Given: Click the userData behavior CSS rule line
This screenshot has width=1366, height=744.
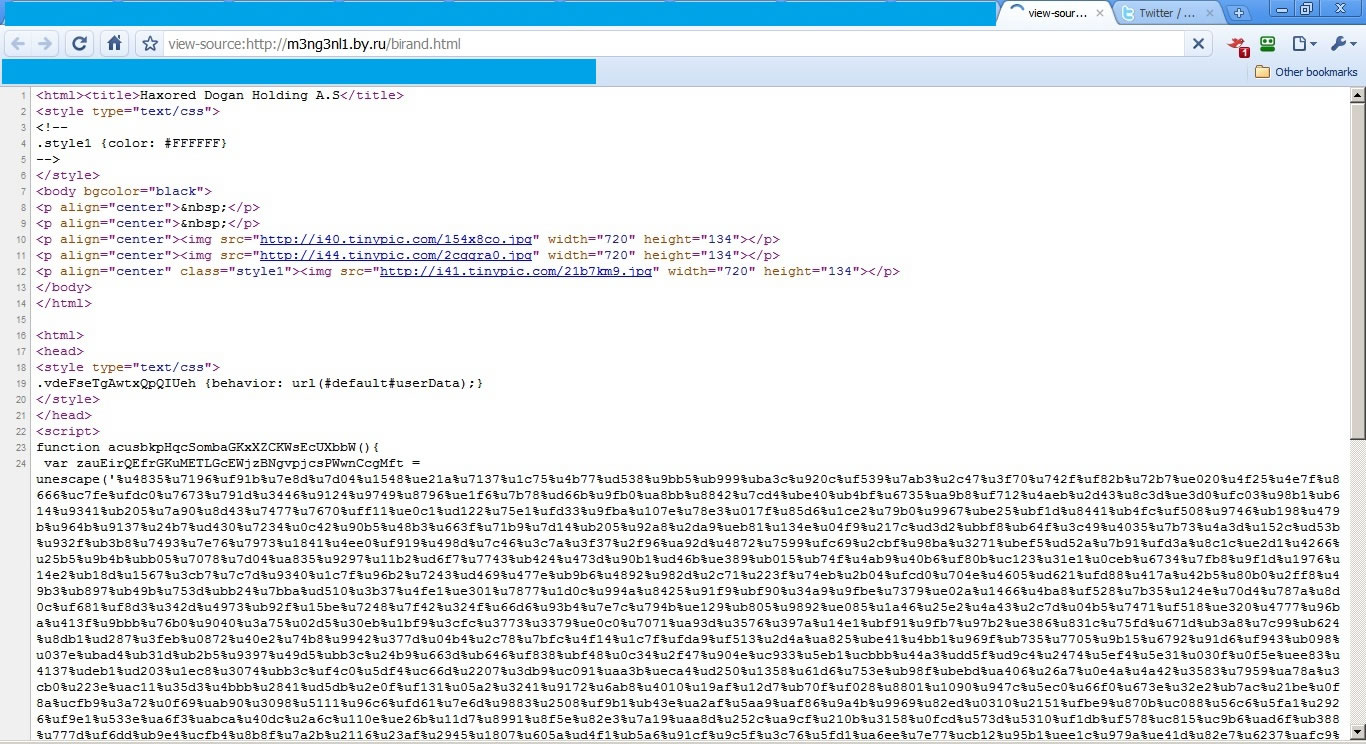Looking at the screenshot, I should pyautogui.click(x=260, y=384).
